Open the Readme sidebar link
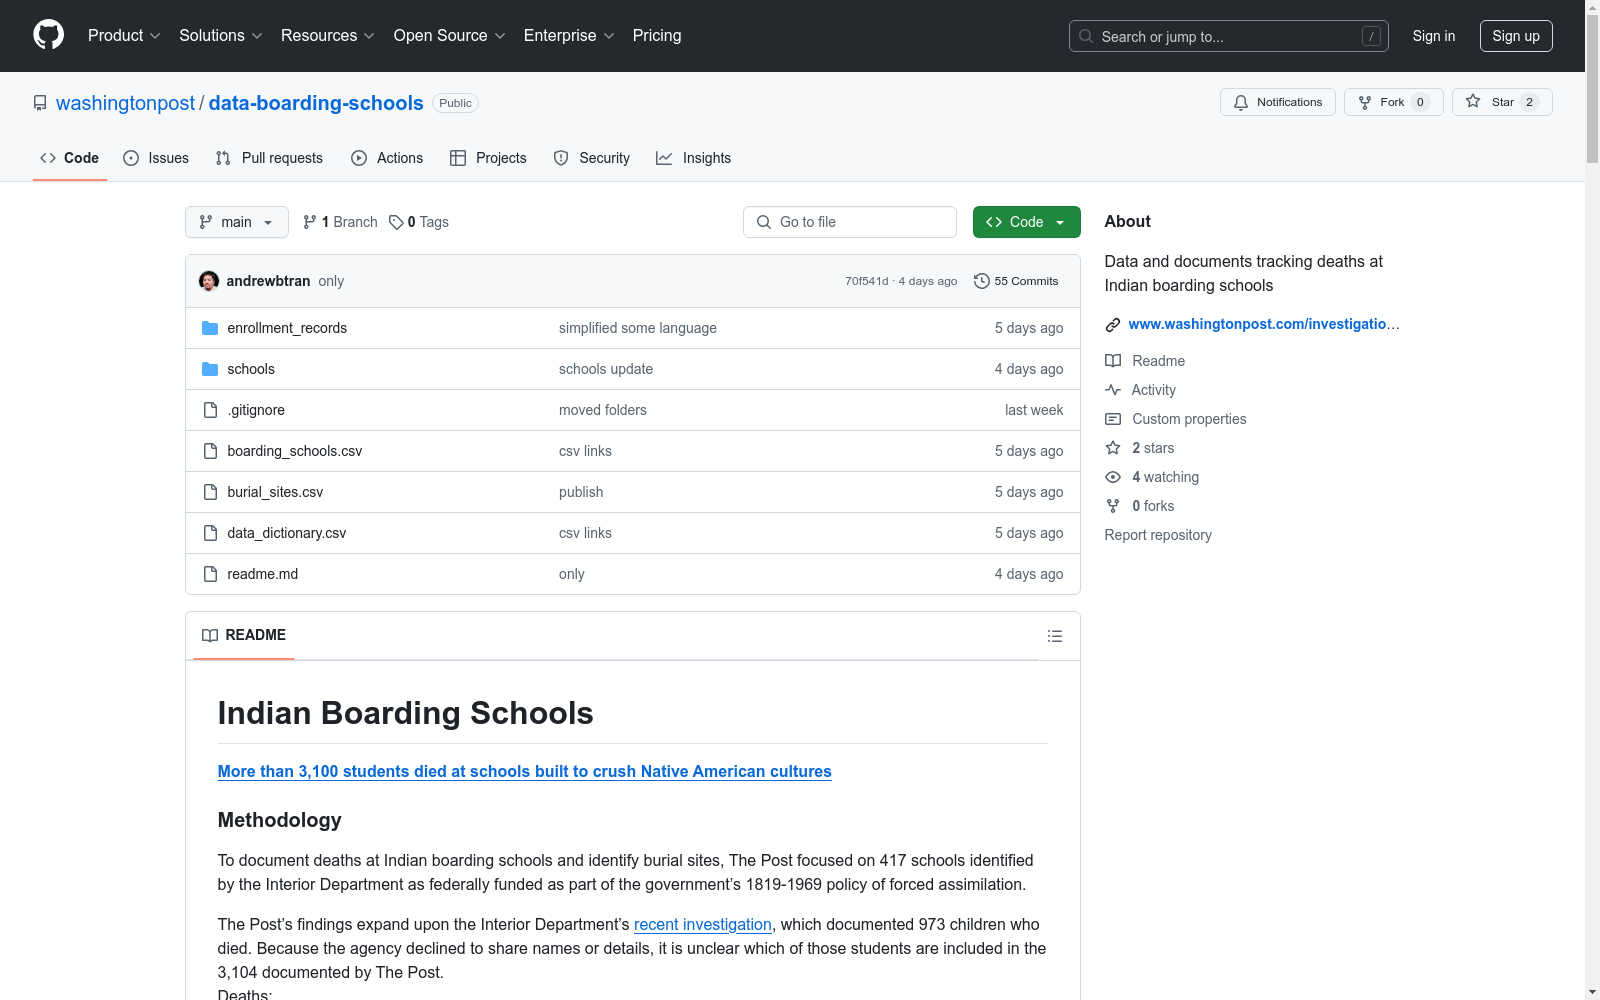This screenshot has width=1600, height=1000. point(1145,361)
